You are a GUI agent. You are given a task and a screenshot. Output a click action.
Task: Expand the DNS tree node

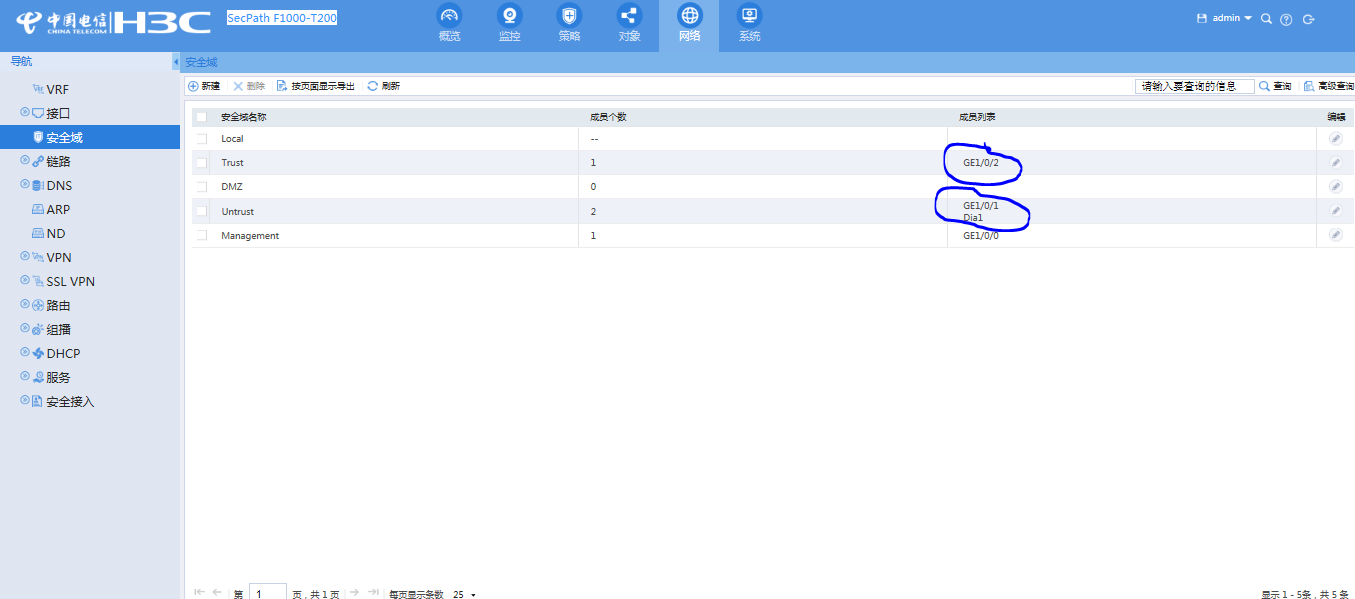coord(25,185)
